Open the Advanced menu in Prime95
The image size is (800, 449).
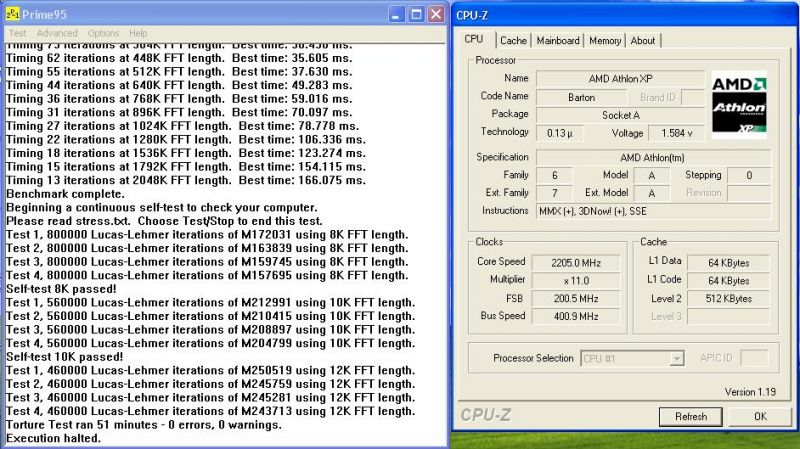point(57,33)
